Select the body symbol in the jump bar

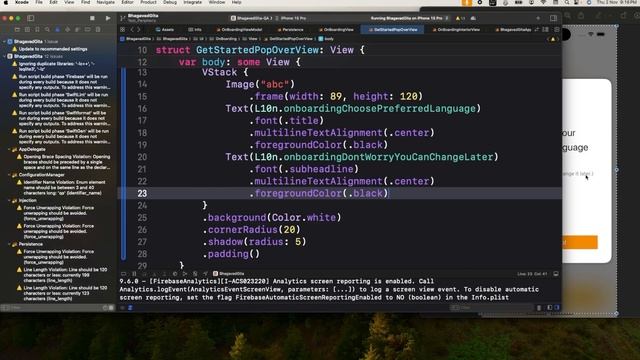(x=326, y=39)
